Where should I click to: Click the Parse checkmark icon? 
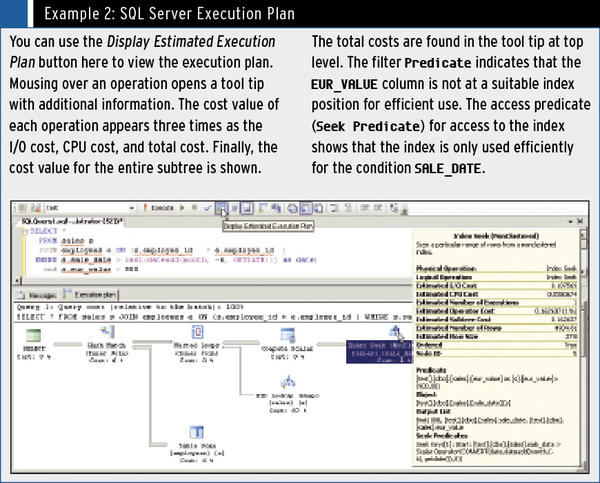coord(207,208)
